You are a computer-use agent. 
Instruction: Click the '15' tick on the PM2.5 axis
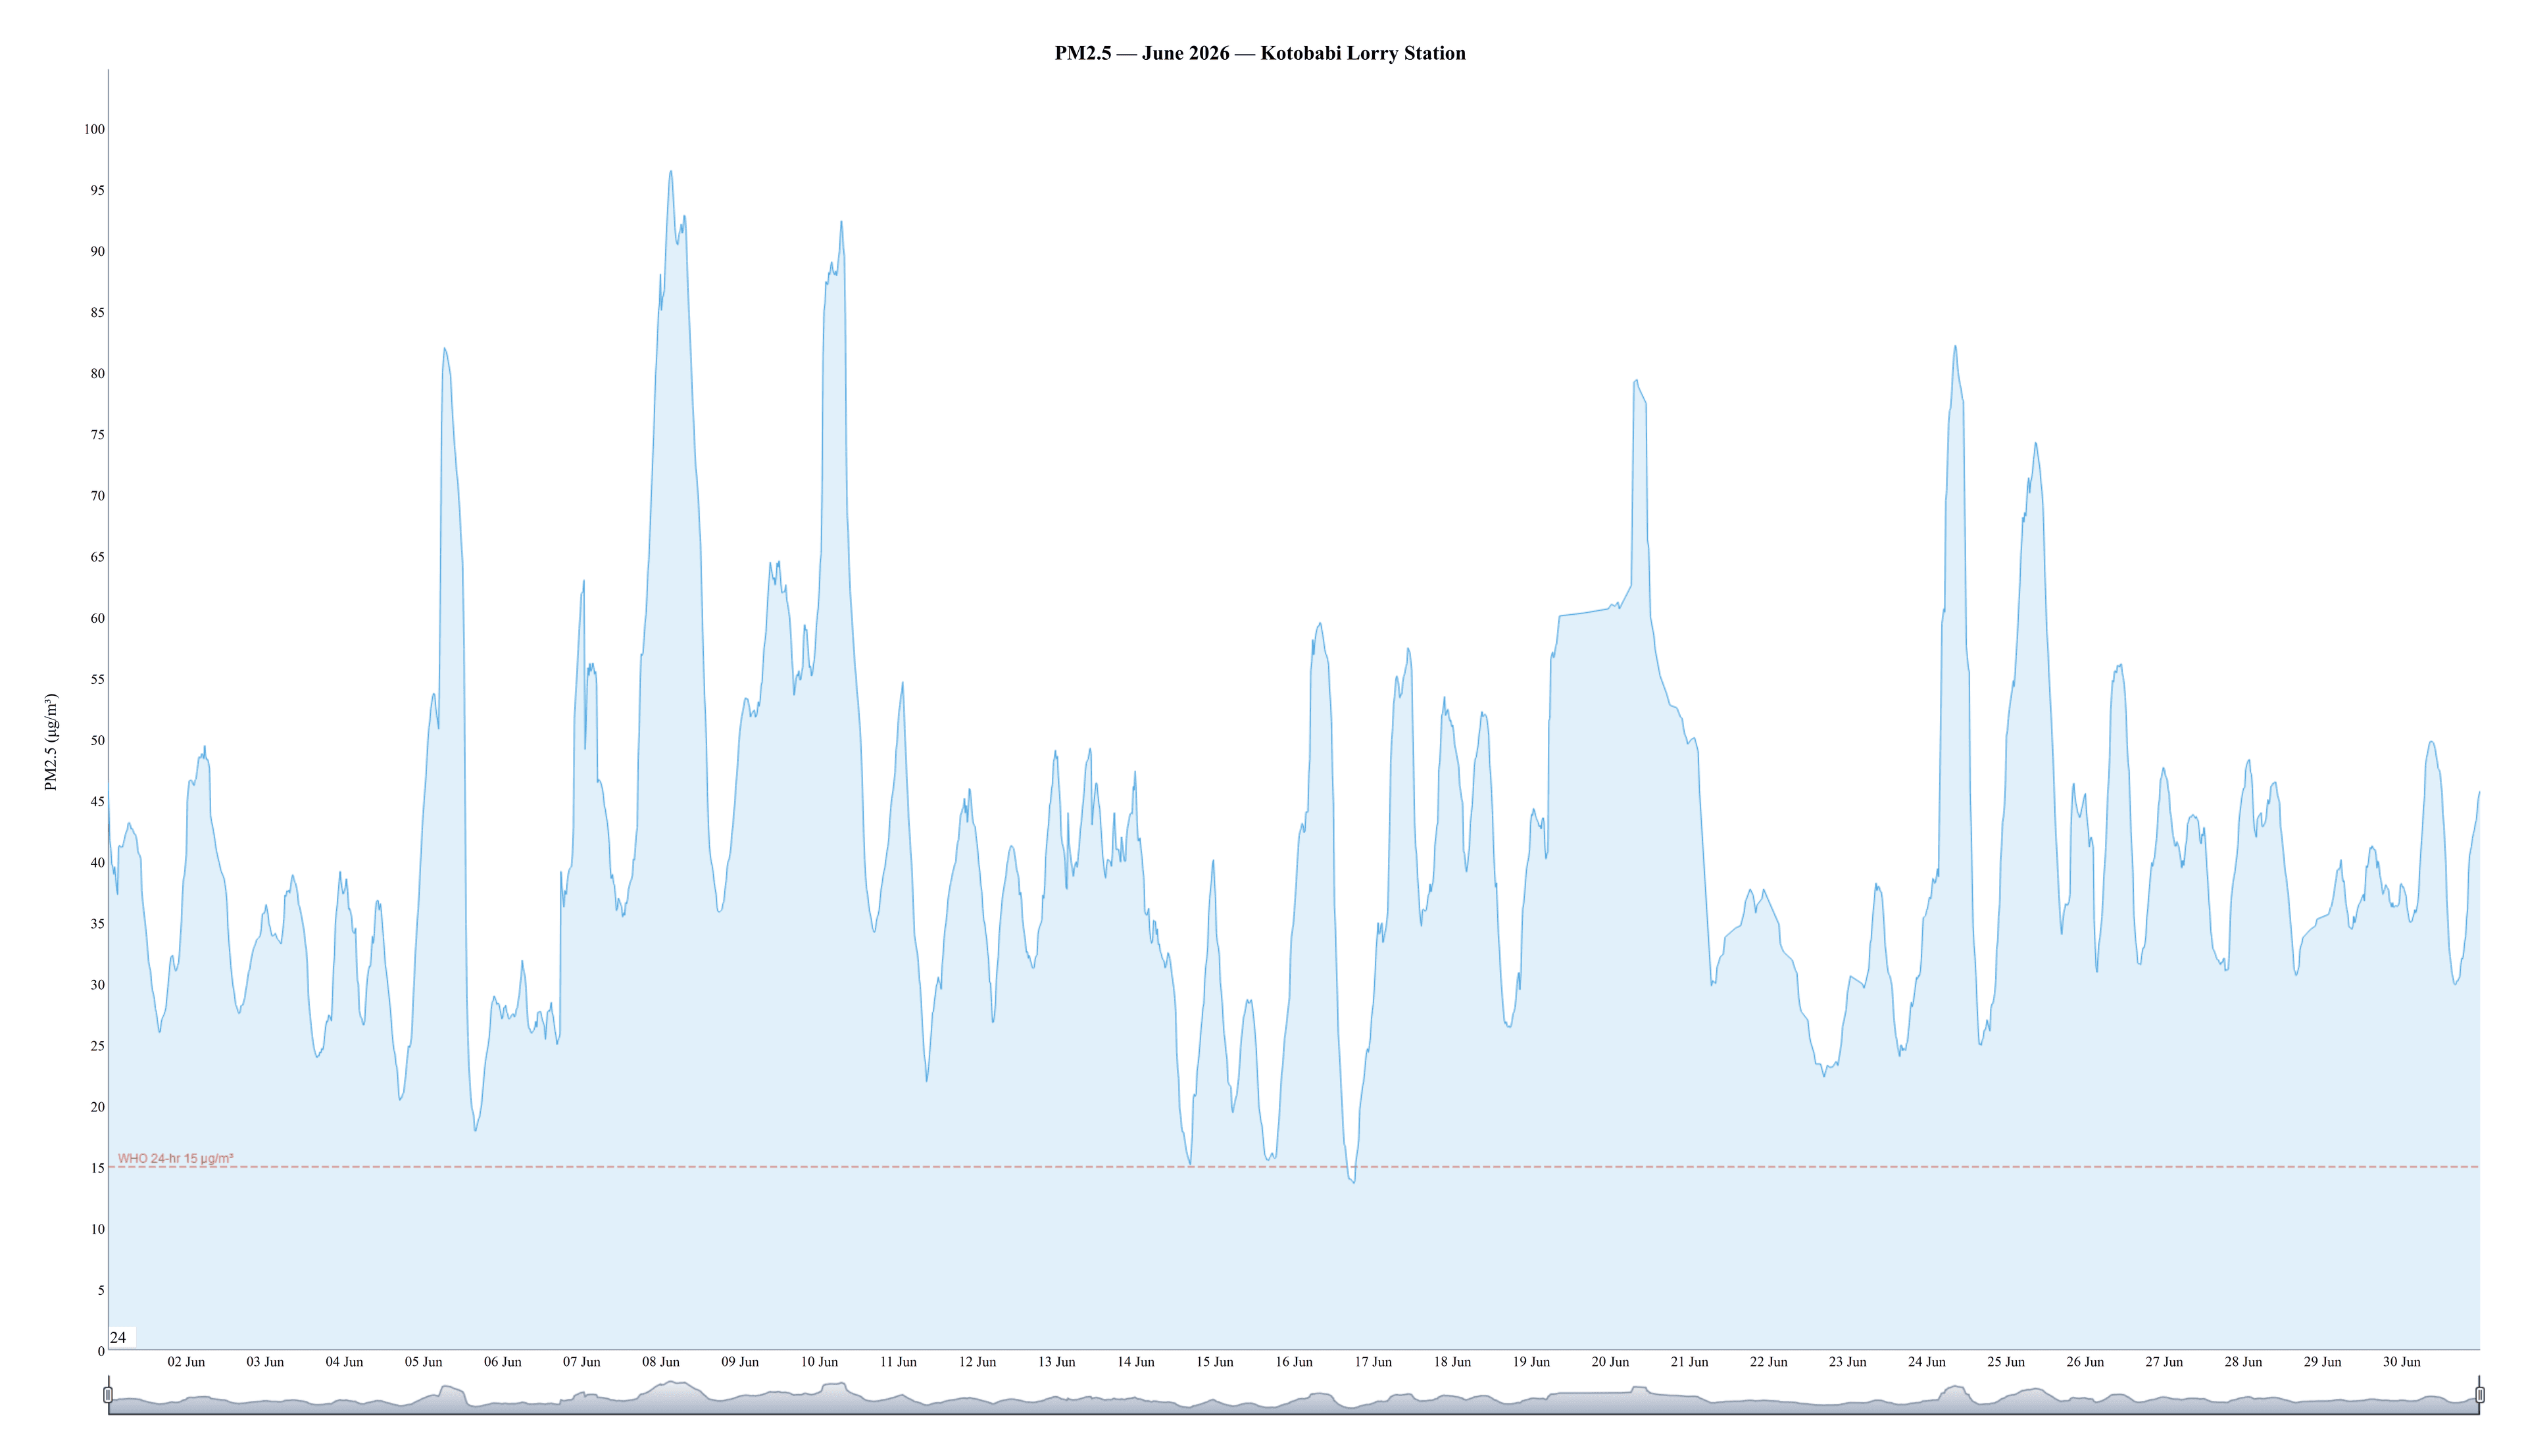point(97,1168)
